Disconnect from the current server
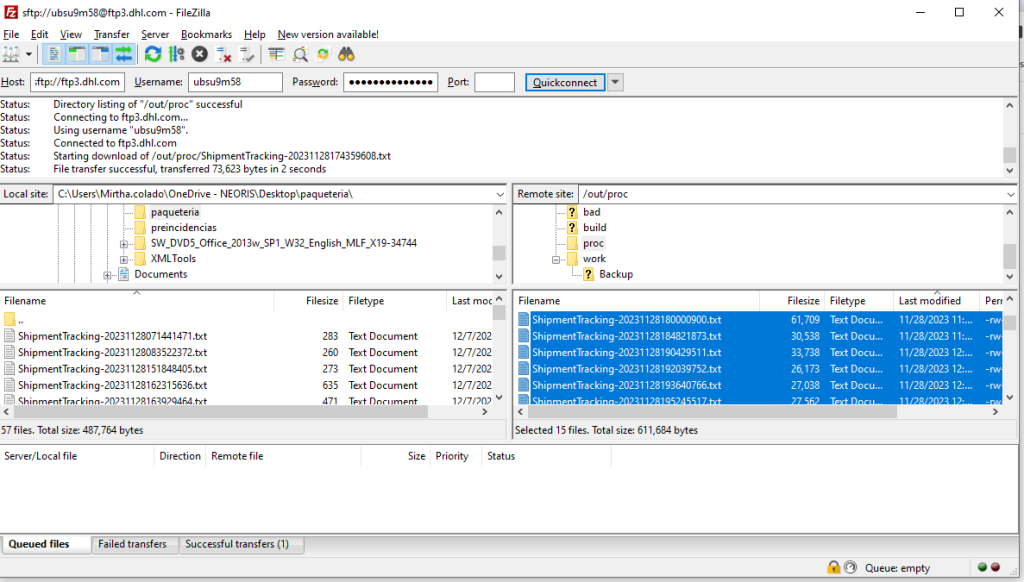 pos(223,54)
